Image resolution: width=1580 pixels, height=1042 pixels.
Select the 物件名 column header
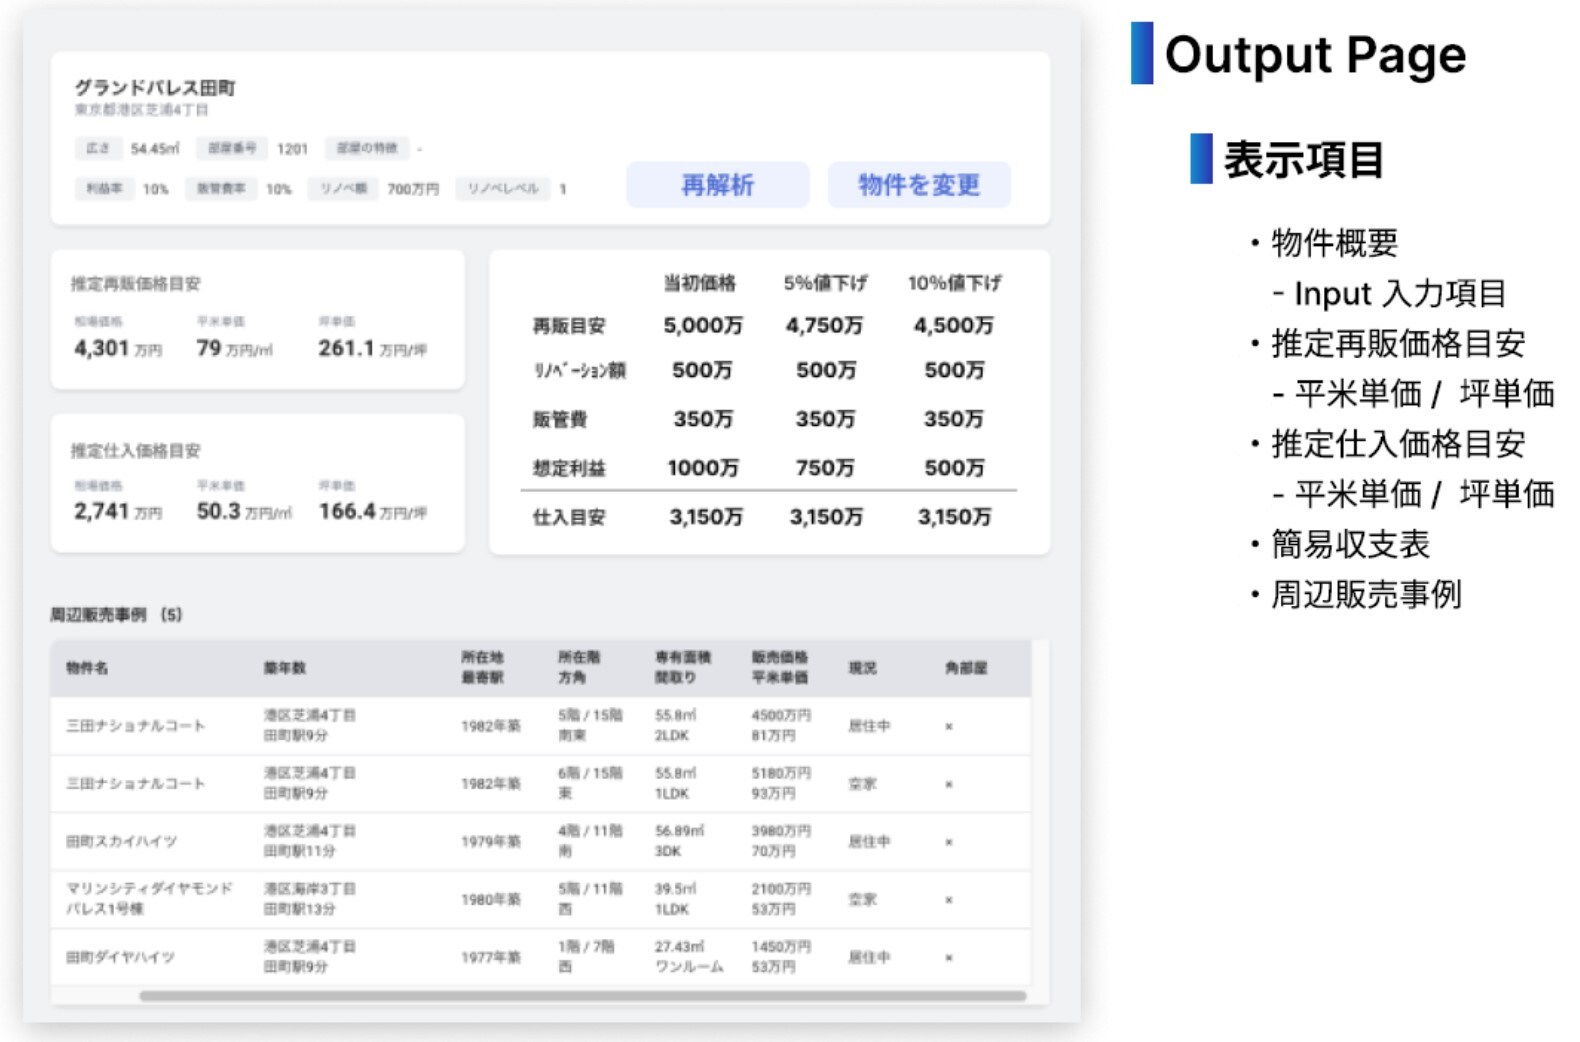tap(87, 668)
